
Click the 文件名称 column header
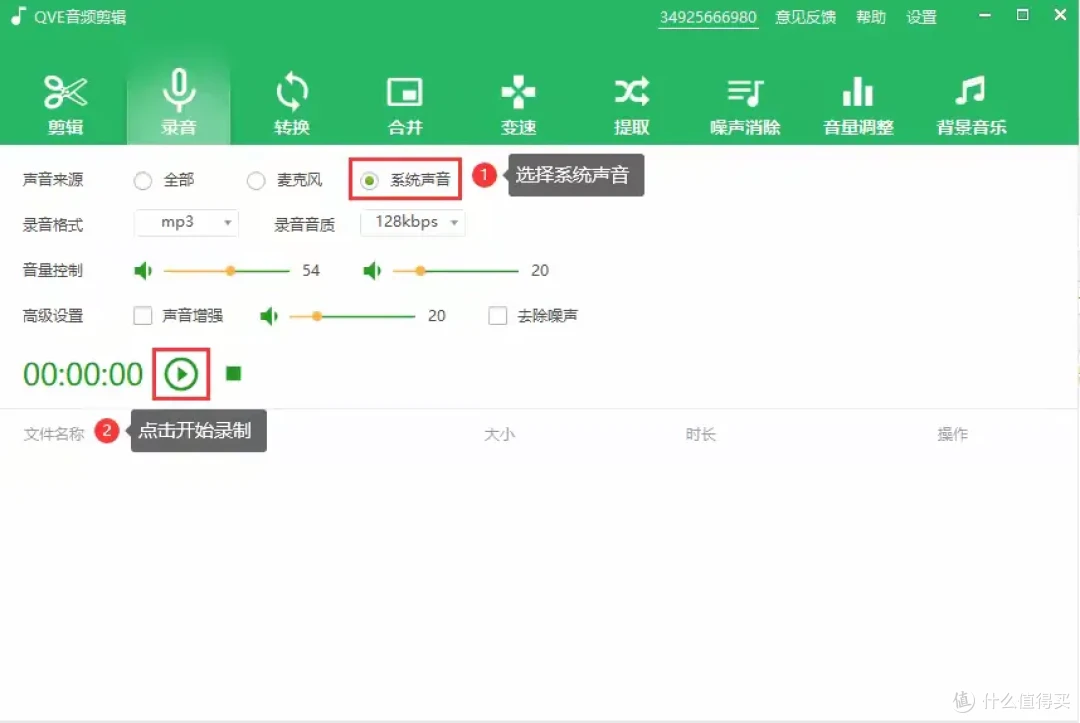coord(54,434)
